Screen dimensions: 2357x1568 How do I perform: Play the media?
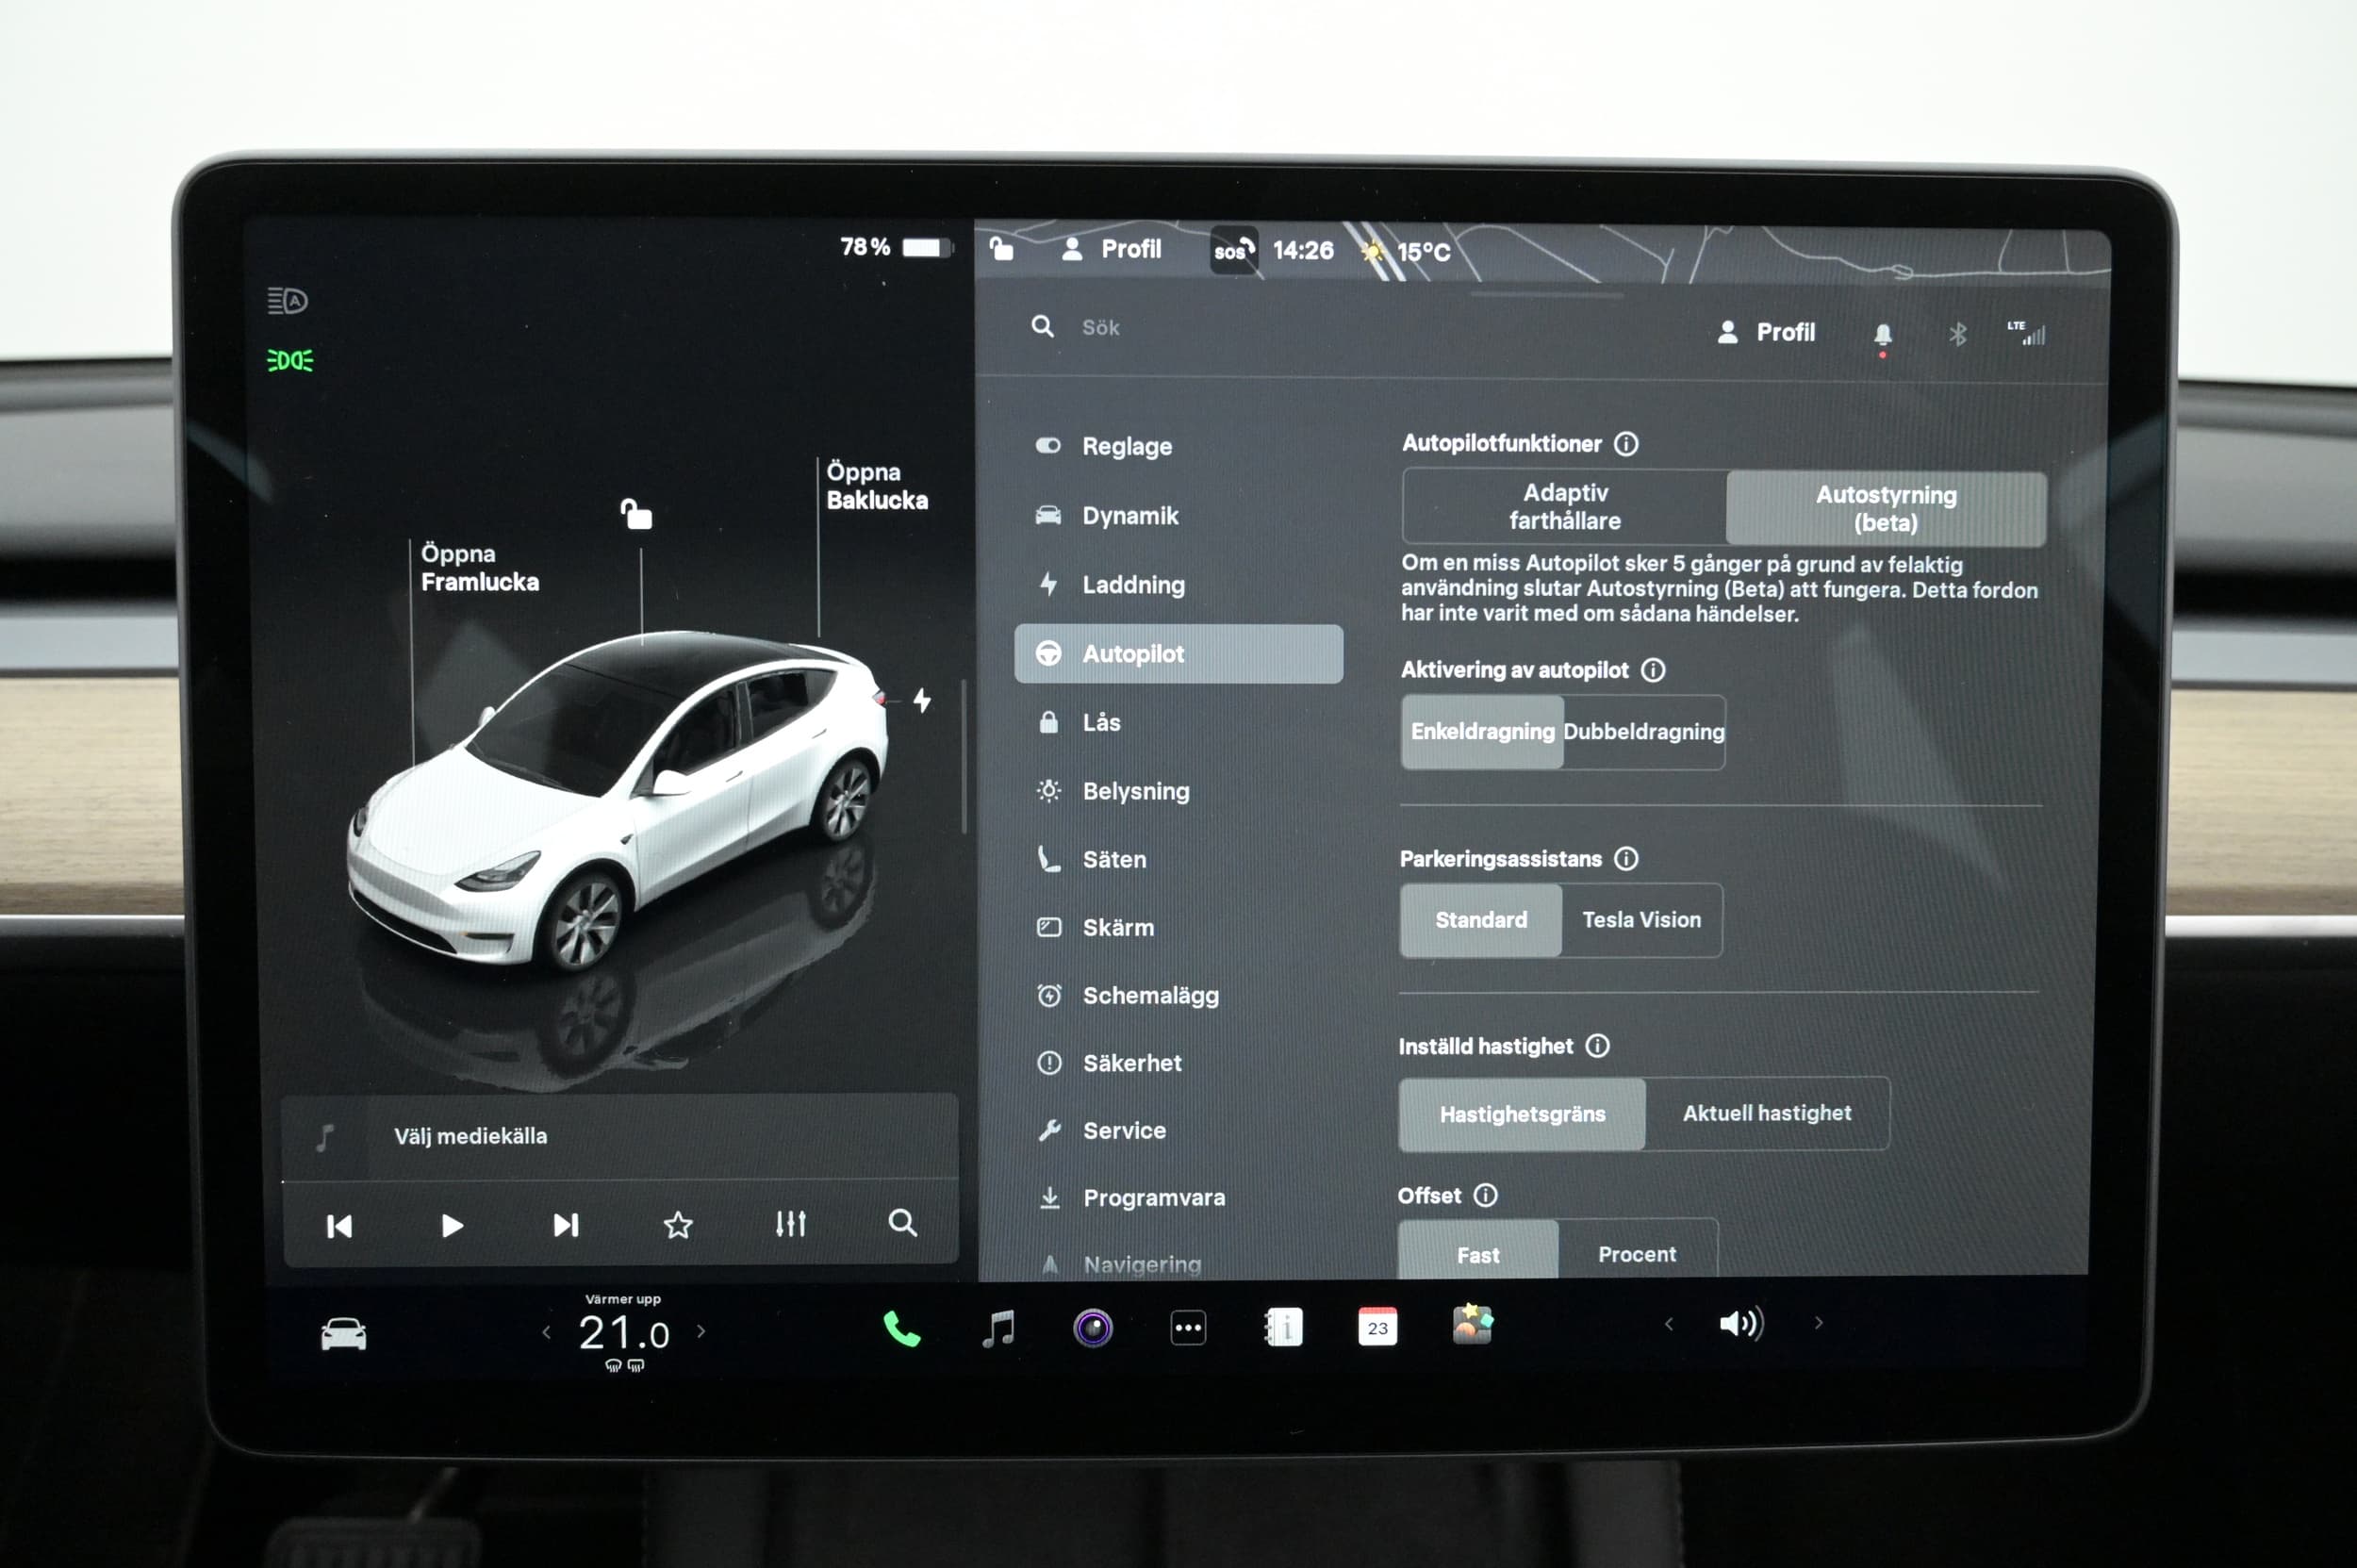click(x=452, y=1226)
